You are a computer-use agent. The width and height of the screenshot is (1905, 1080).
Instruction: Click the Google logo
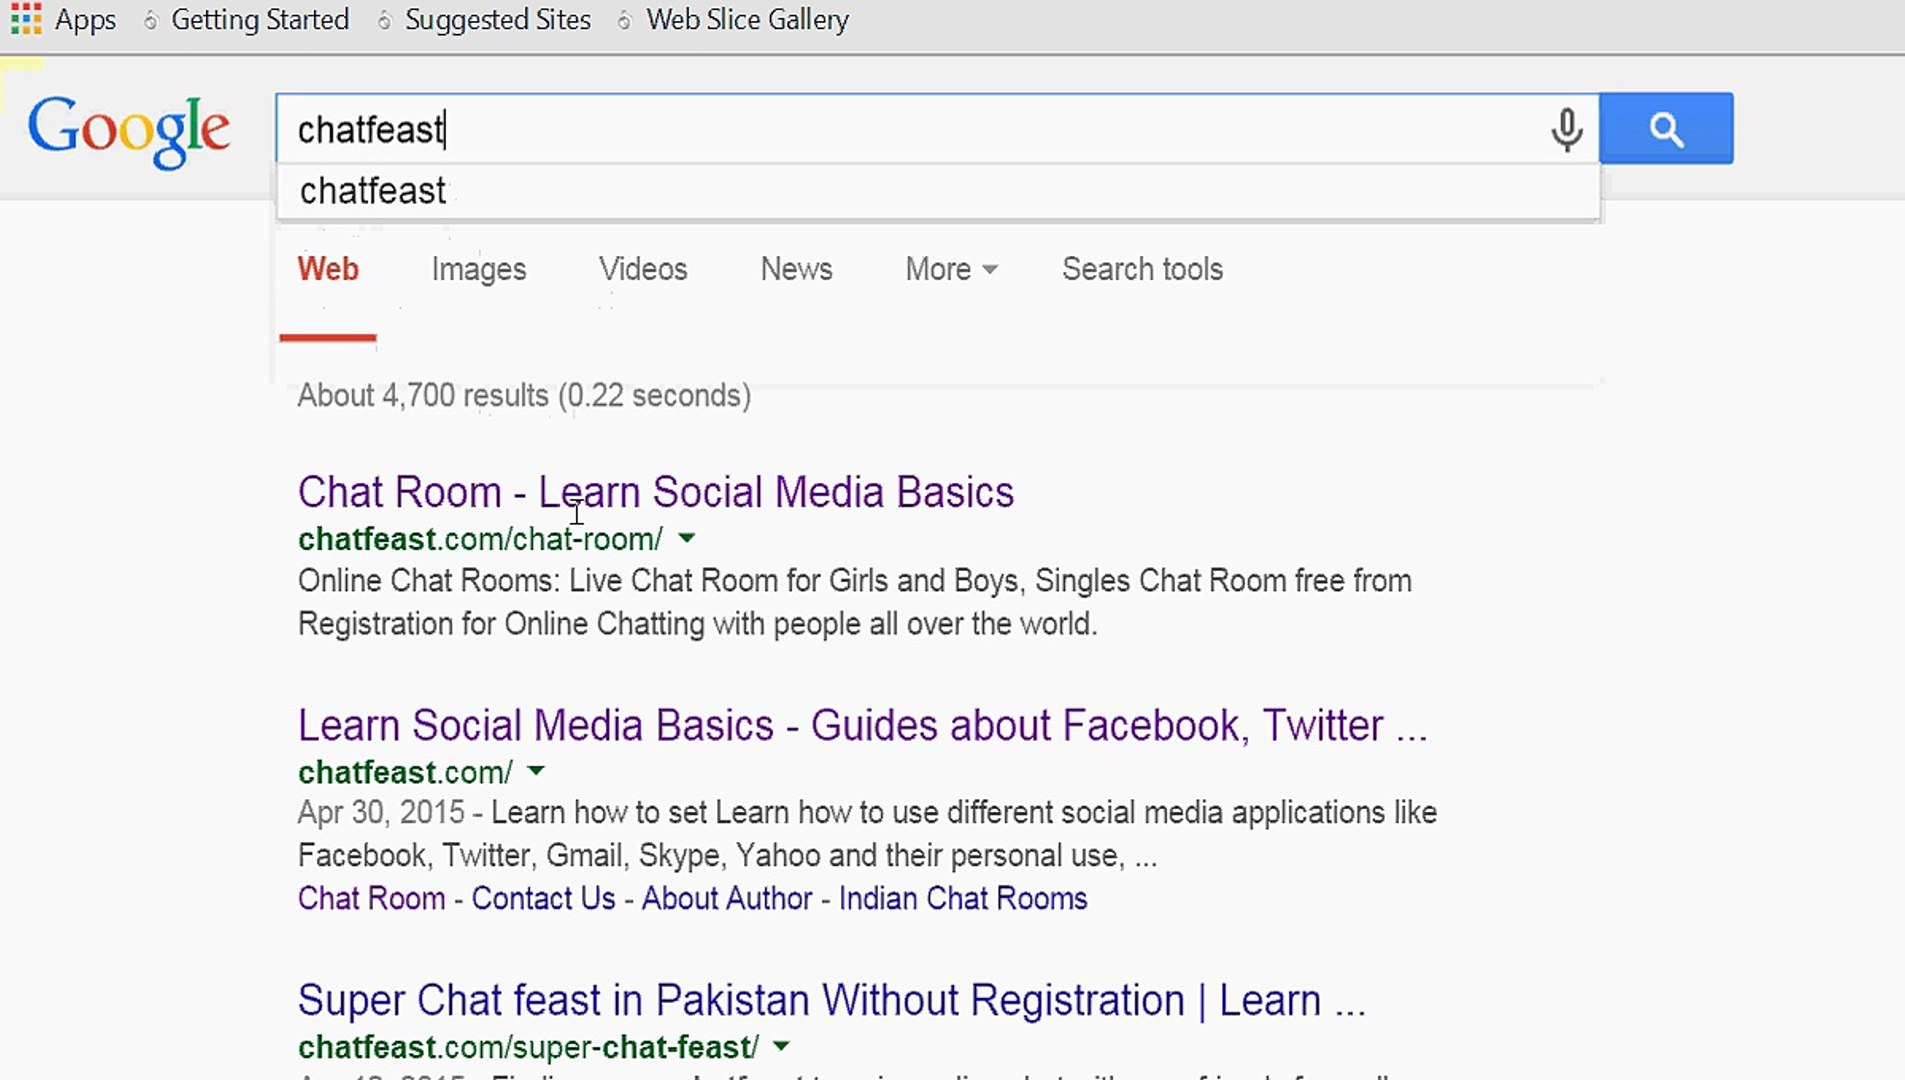[x=129, y=130]
